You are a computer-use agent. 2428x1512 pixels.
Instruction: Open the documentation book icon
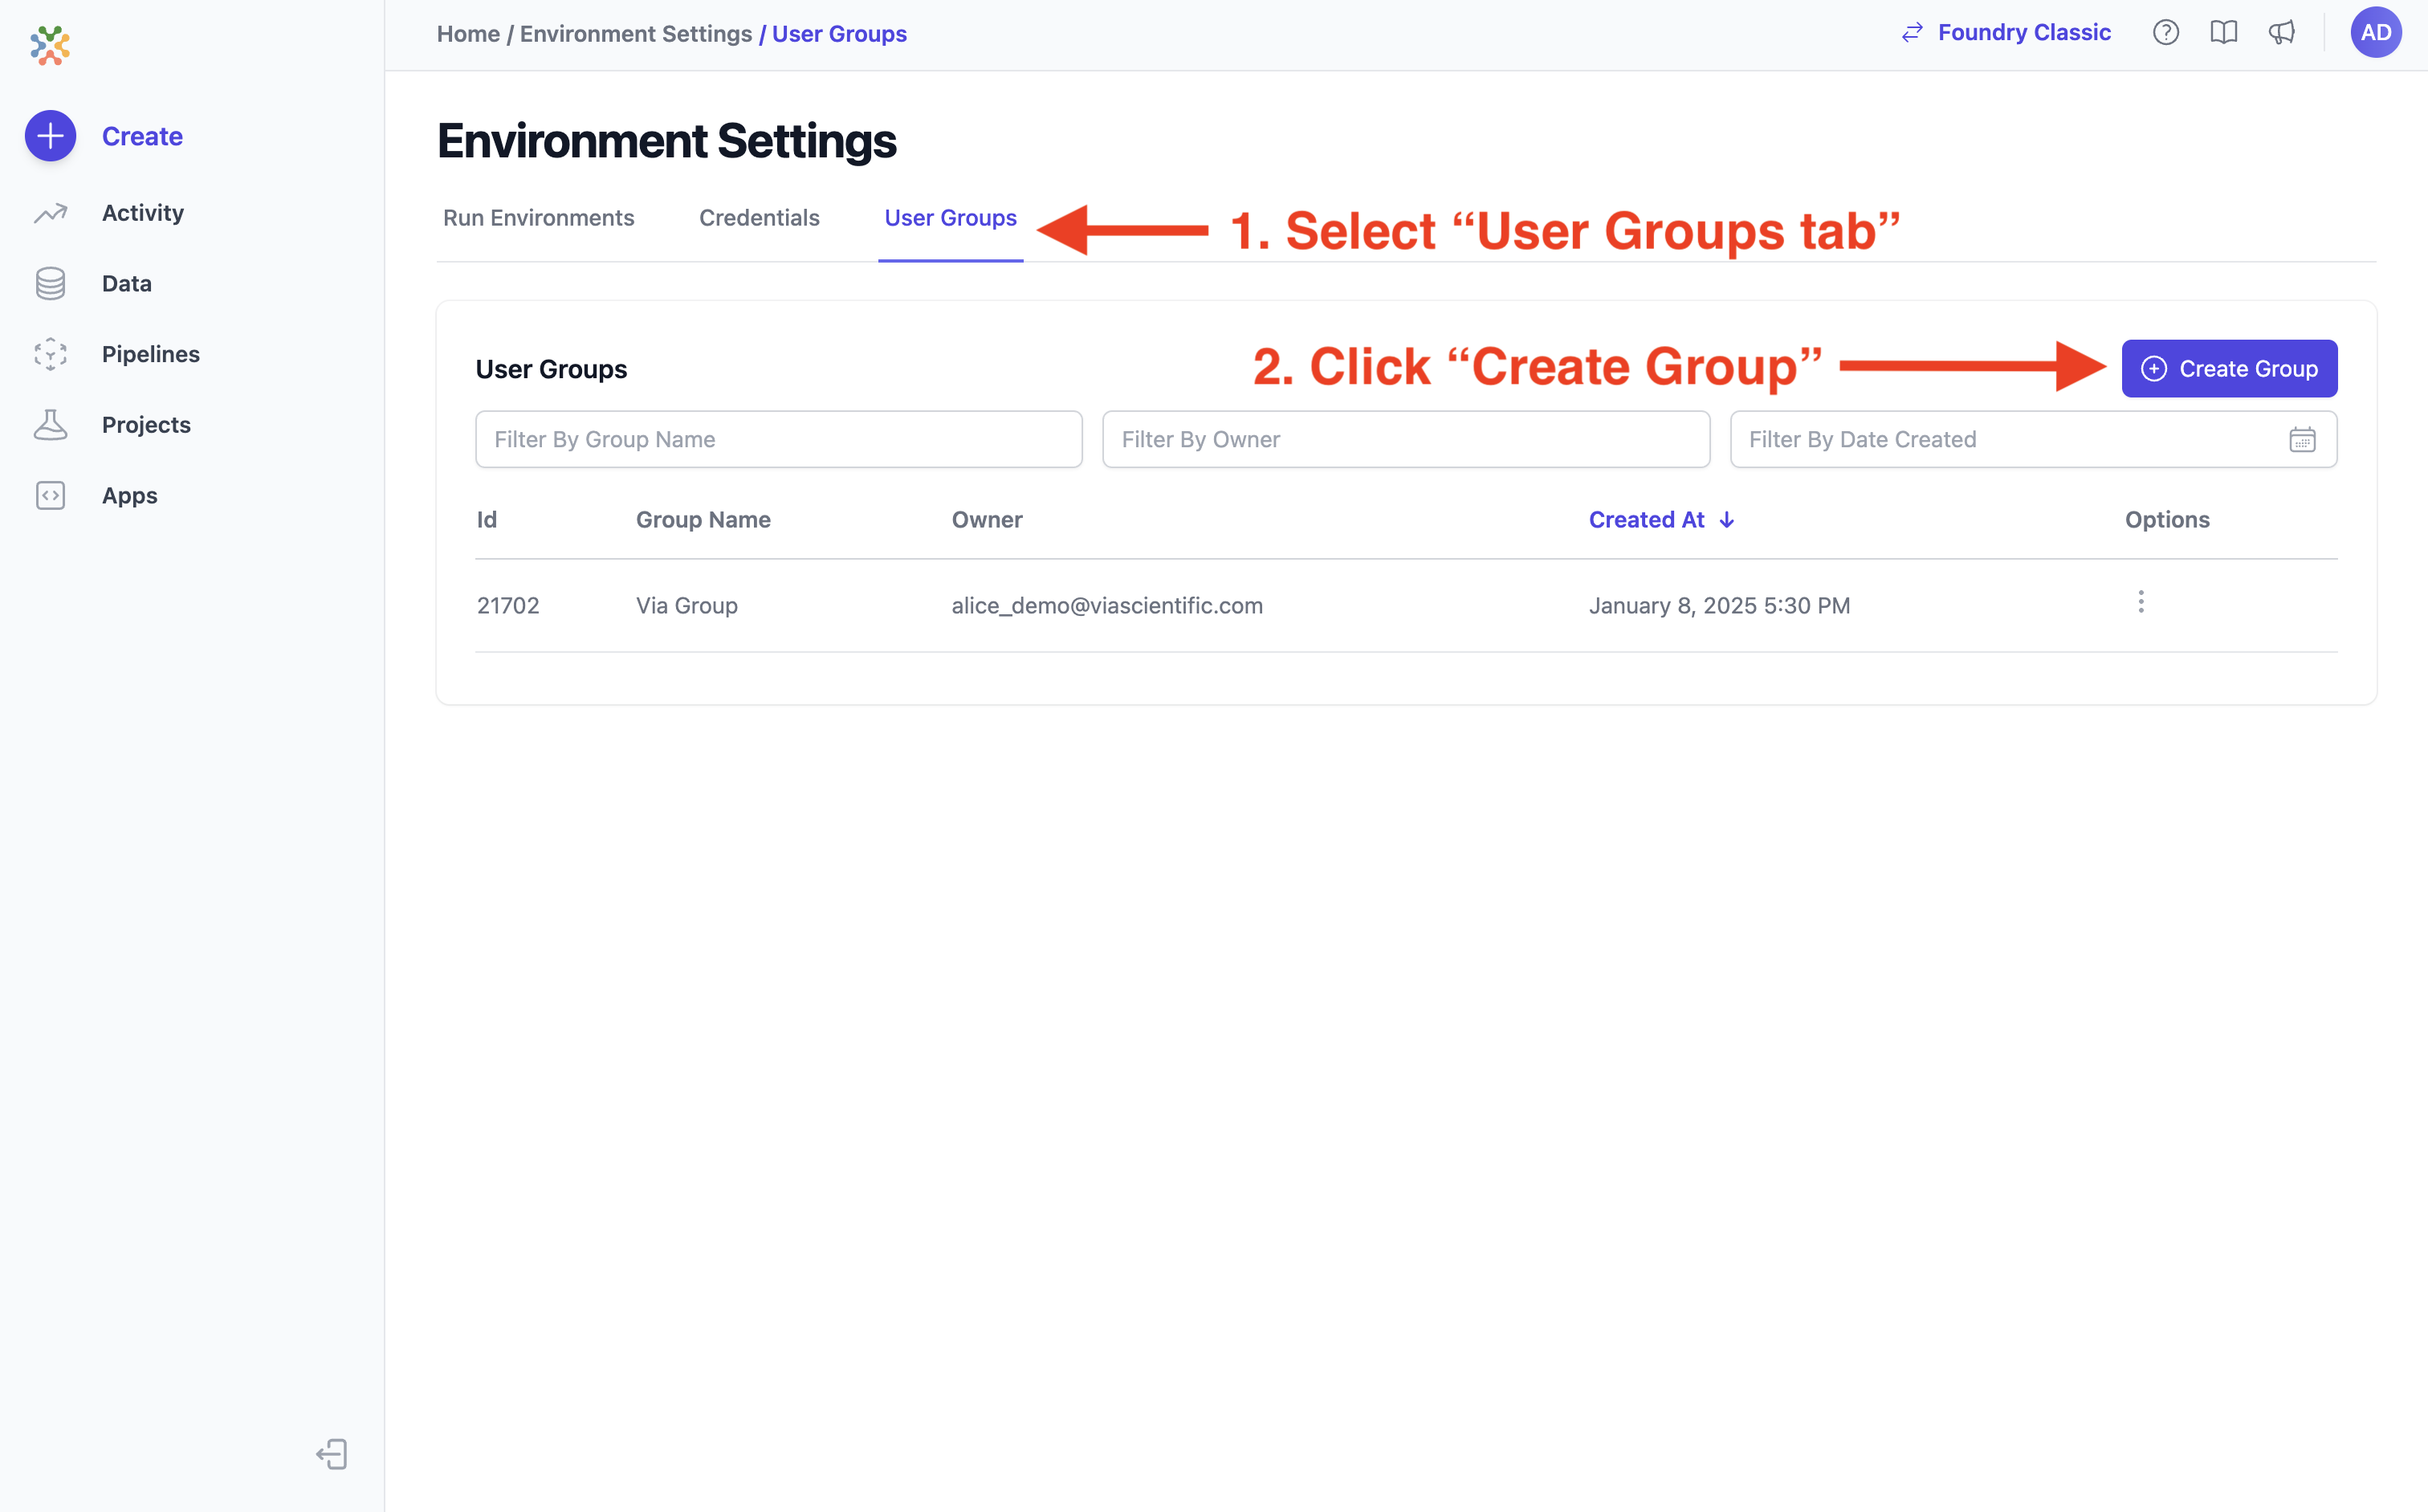2224,32
